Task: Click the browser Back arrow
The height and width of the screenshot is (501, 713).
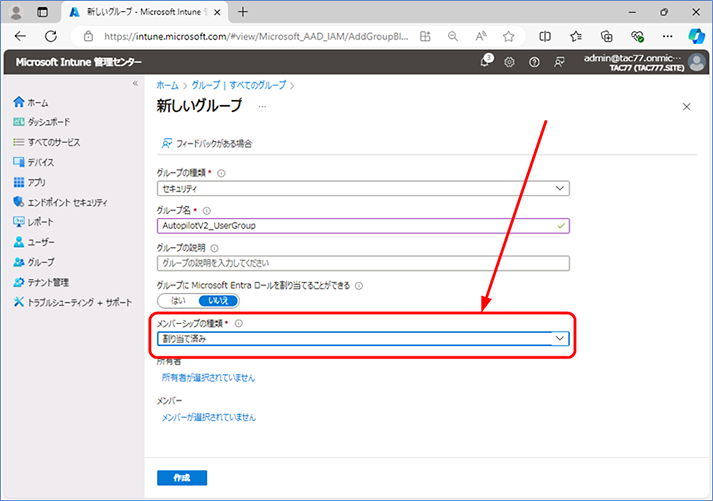Action: (20, 36)
